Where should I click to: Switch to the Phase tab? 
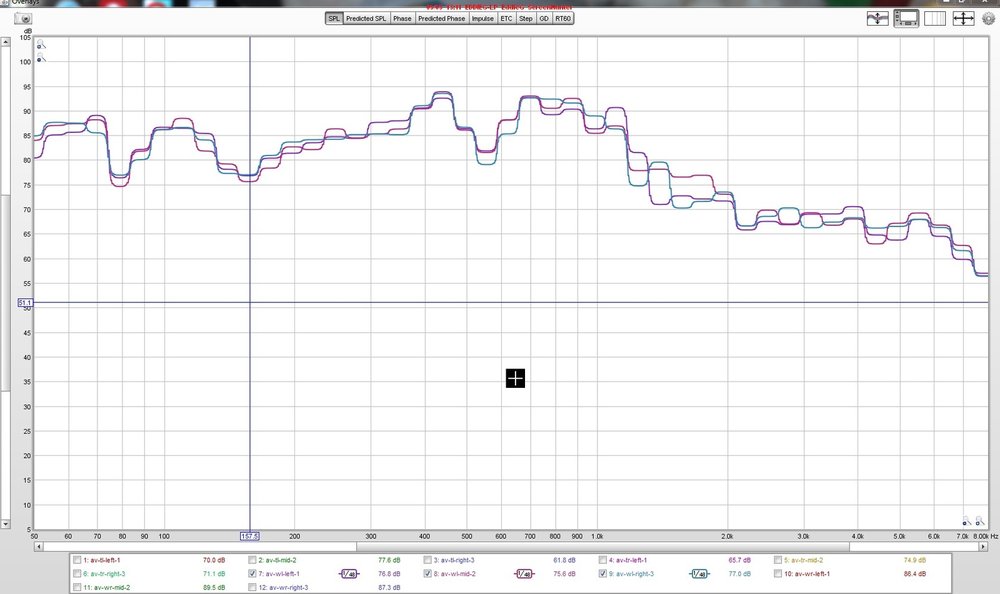pyautogui.click(x=402, y=19)
